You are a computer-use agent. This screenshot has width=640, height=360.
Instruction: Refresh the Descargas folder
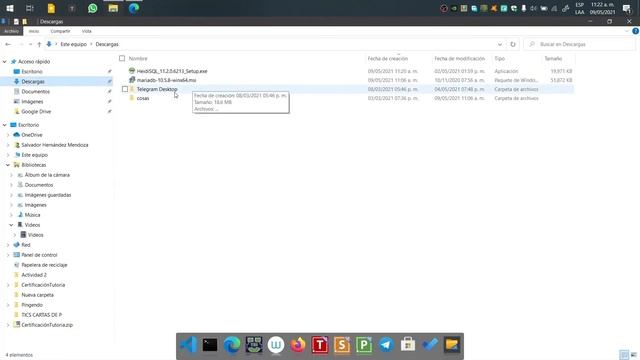(513, 44)
